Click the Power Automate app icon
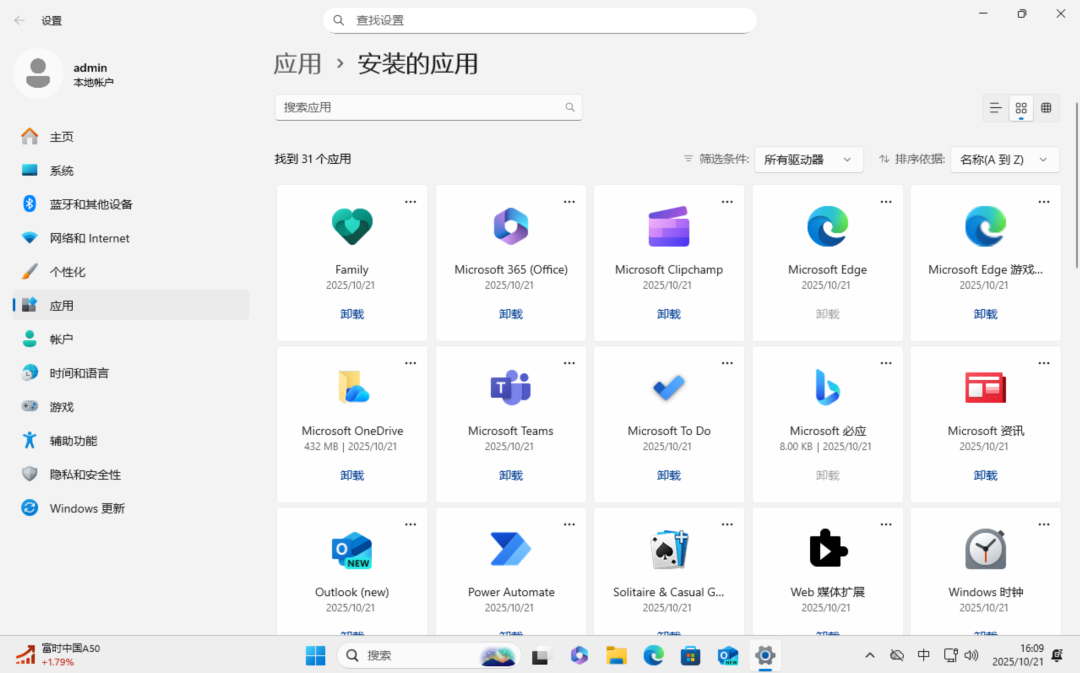 tap(510, 549)
